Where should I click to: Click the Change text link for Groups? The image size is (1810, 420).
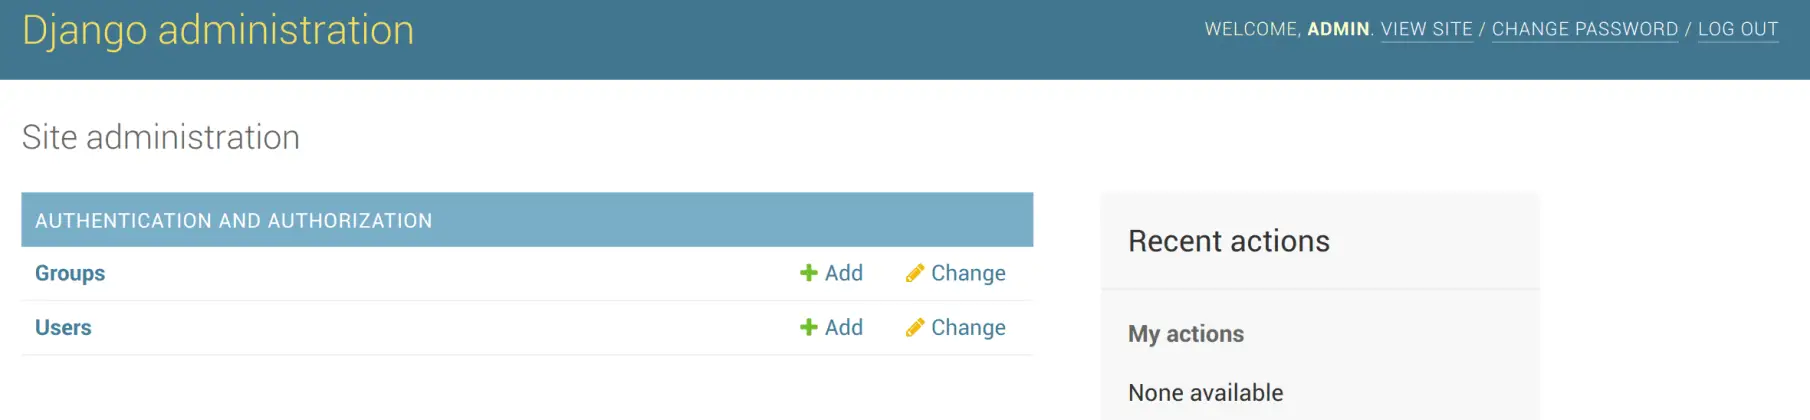968,273
